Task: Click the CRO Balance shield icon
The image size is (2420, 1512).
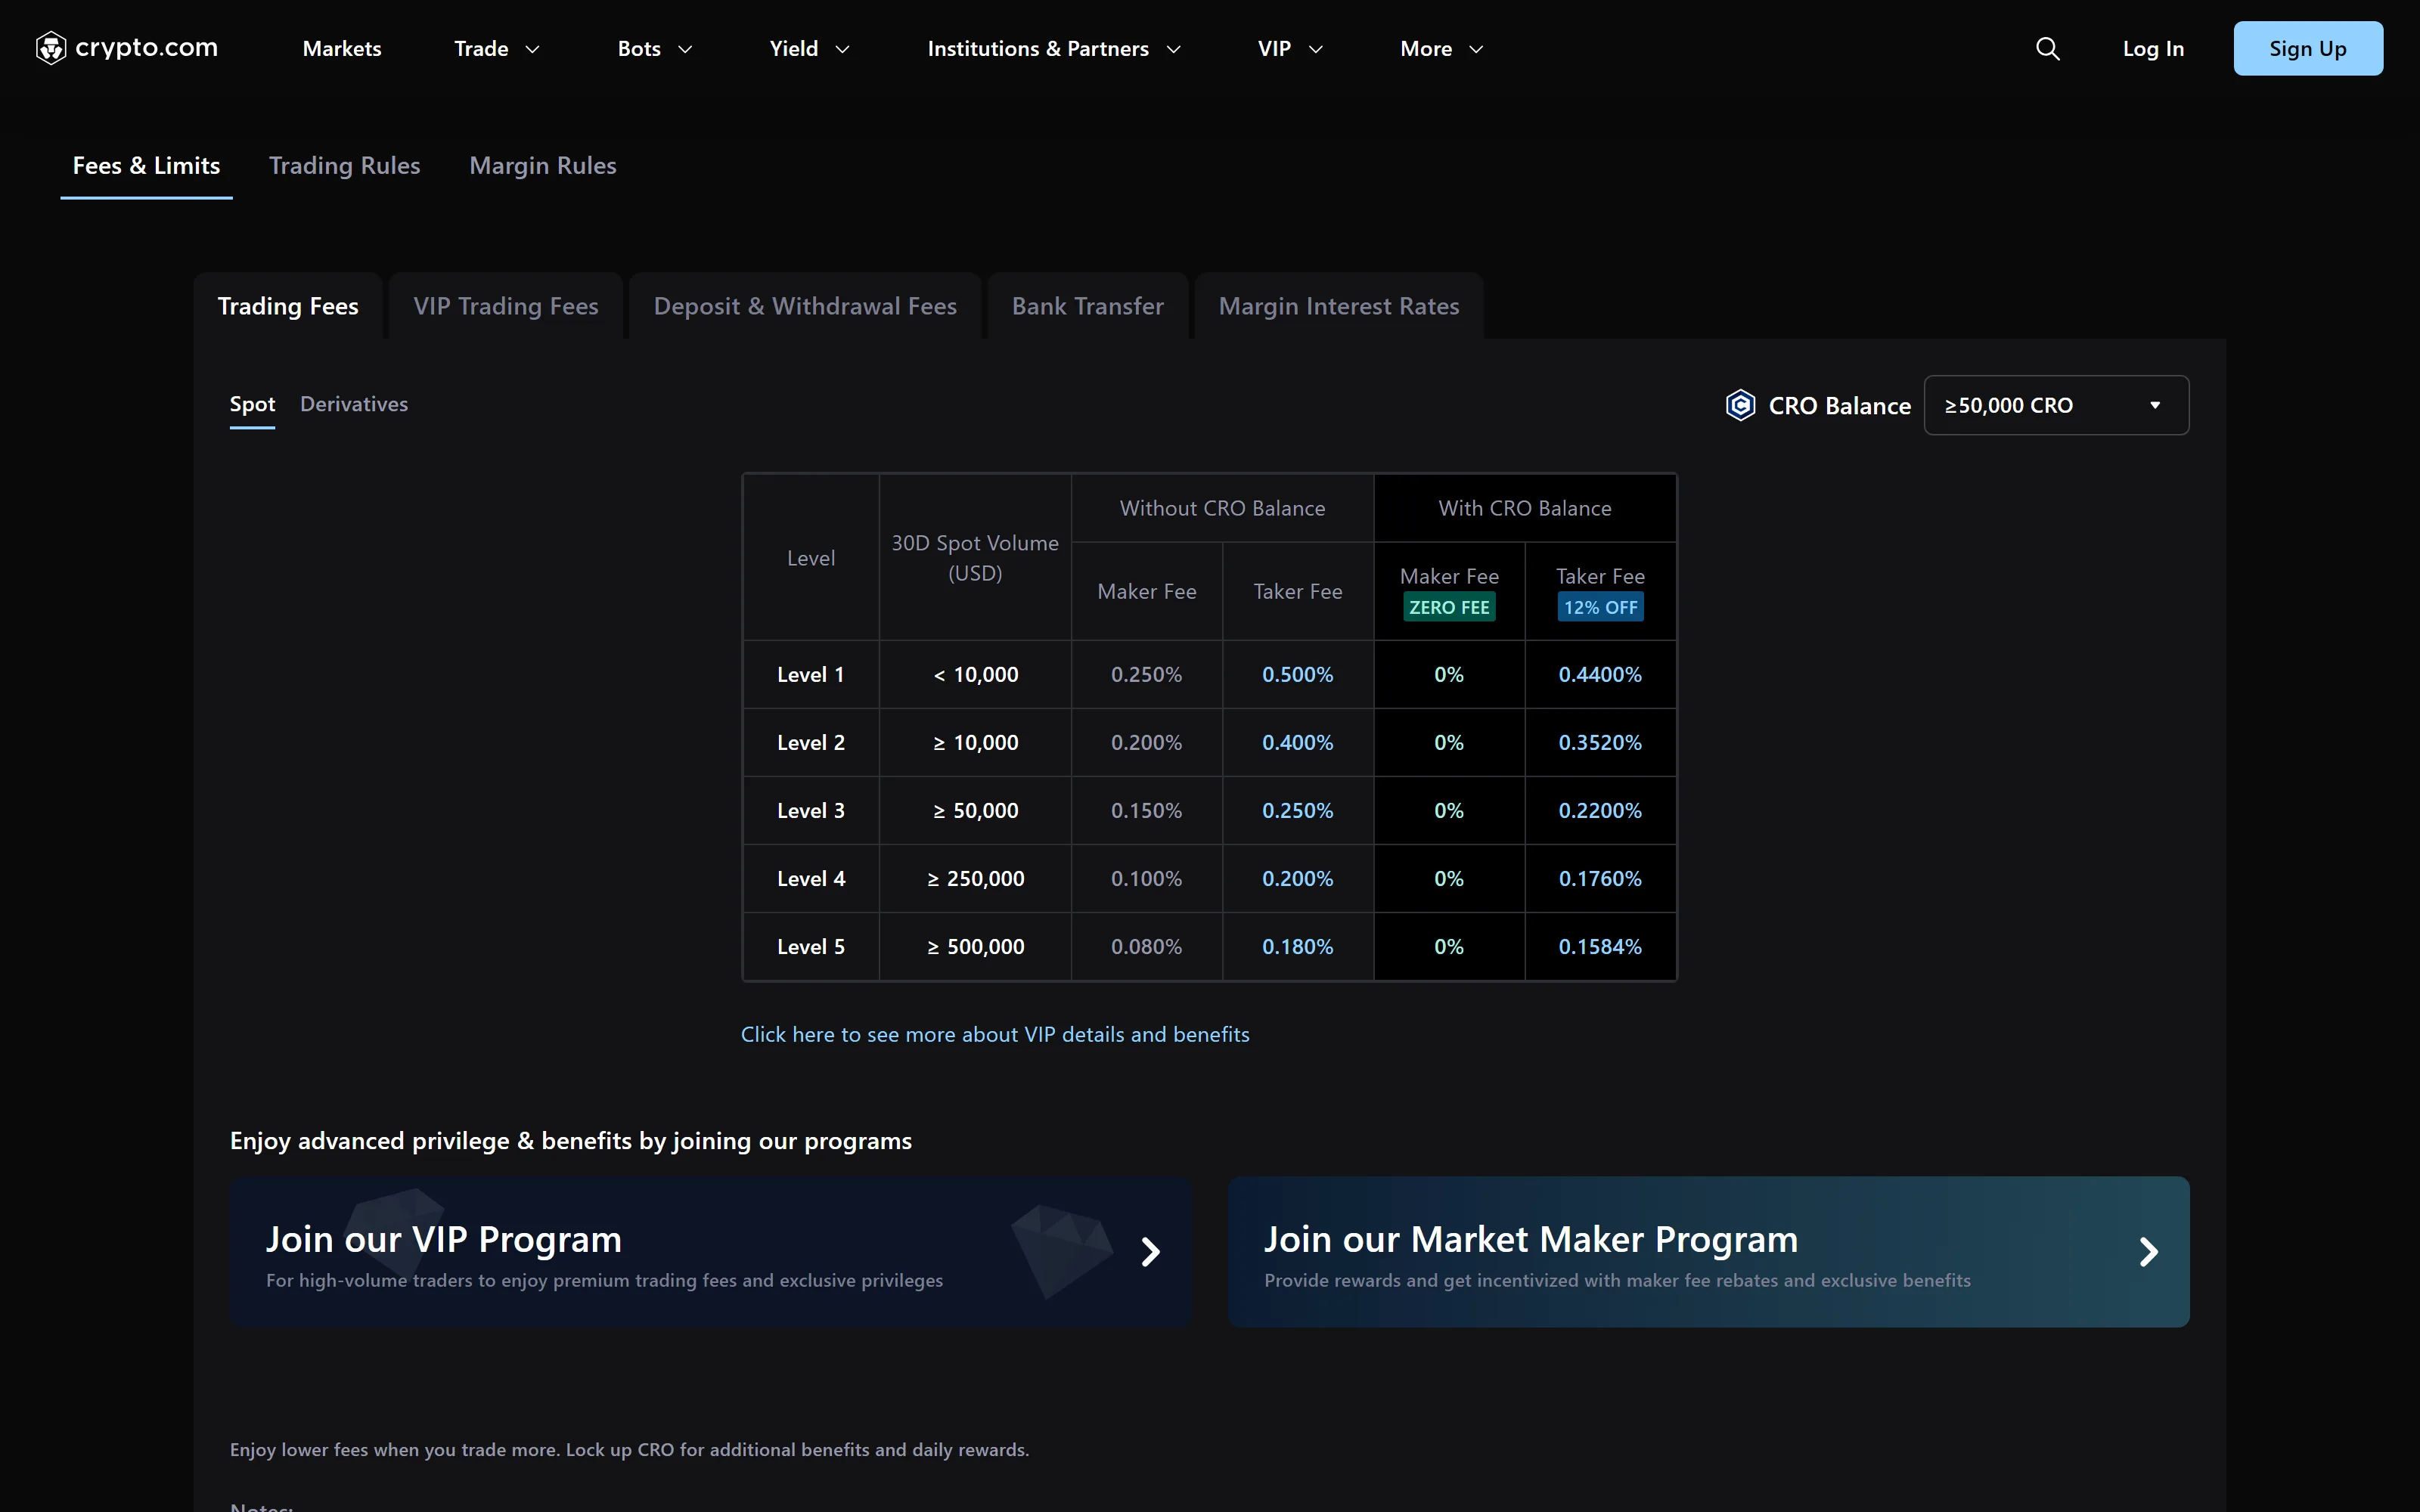Action: tap(1740, 405)
